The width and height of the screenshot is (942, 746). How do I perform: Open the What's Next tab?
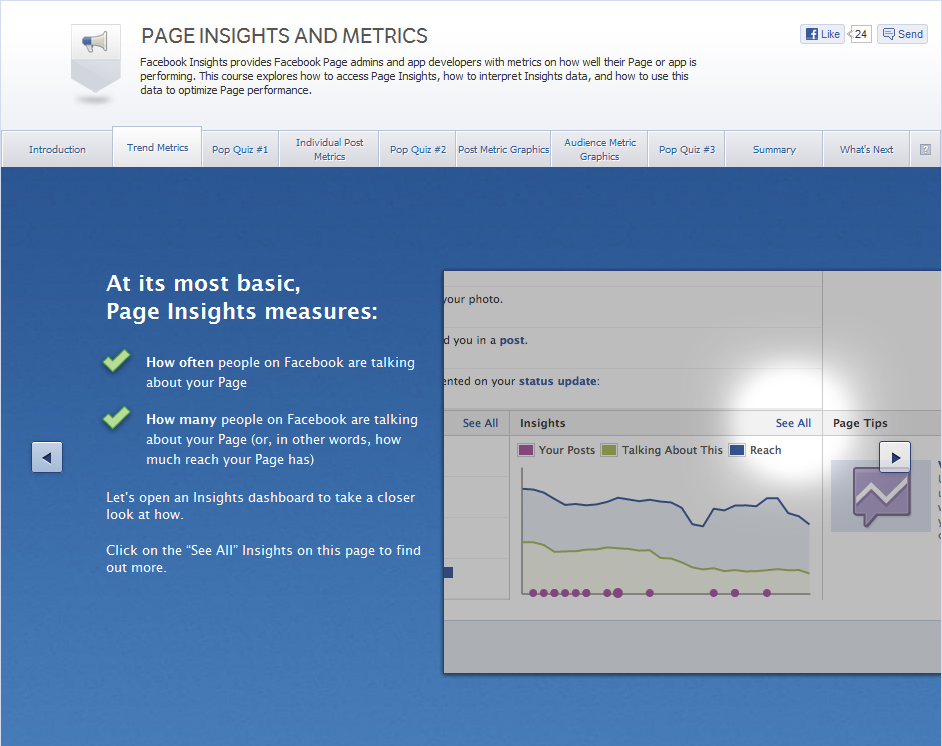pos(866,150)
